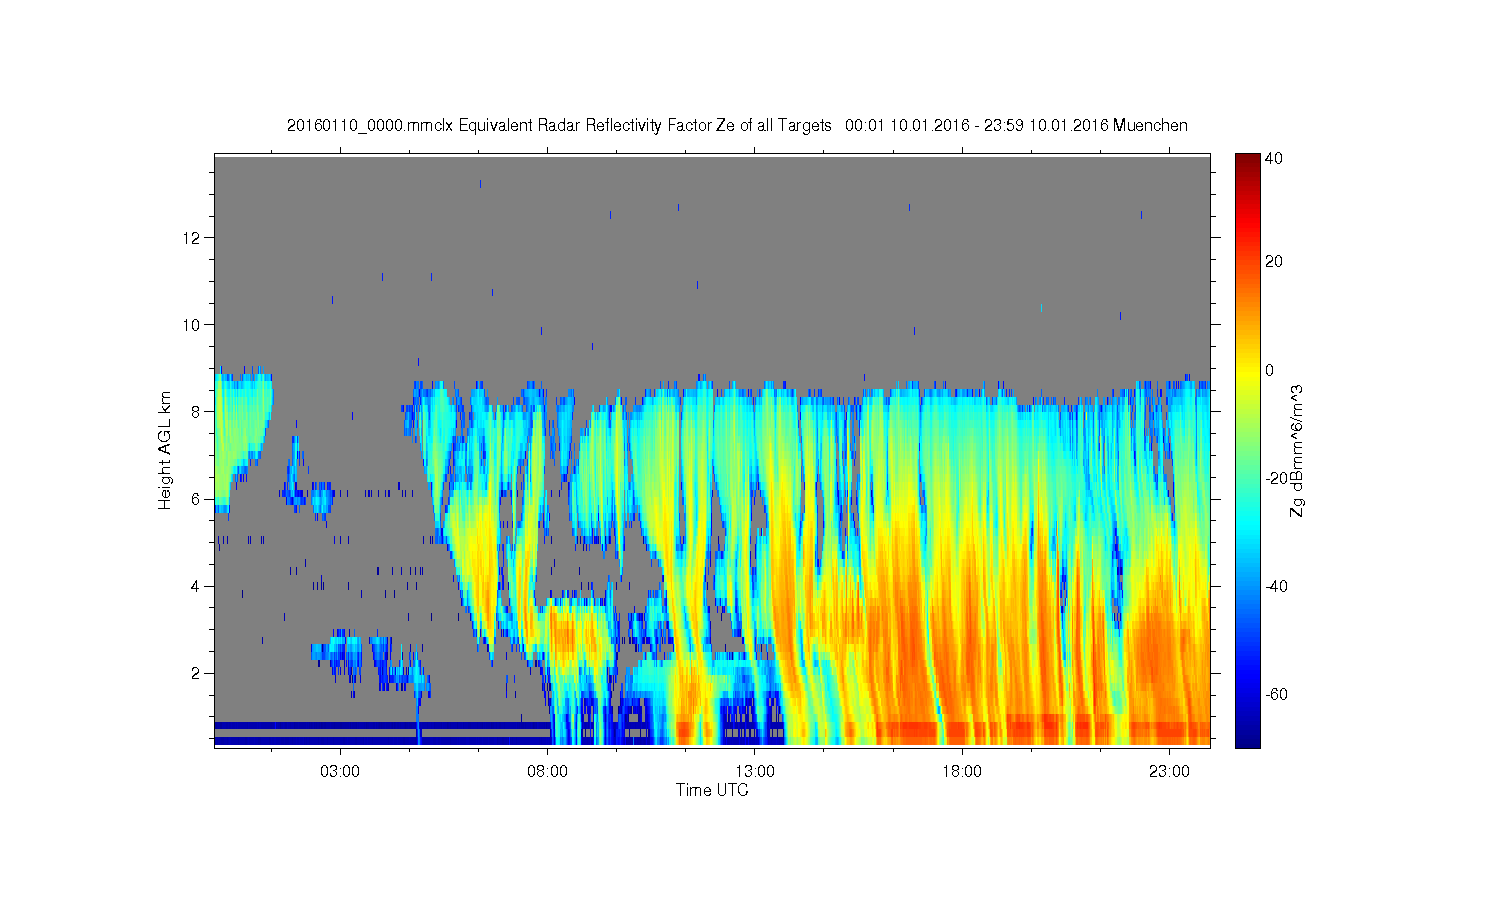The height and width of the screenshot is (900, 1500).
Task: Click the '03:00' time tick label
Action: pos(340,772)
